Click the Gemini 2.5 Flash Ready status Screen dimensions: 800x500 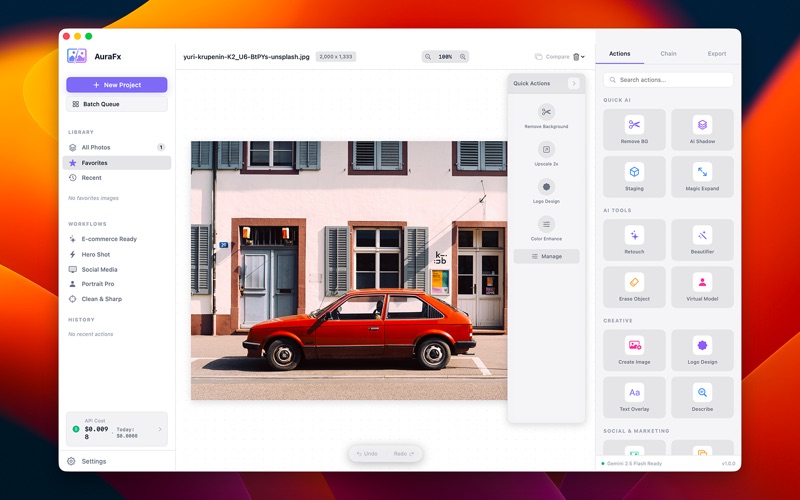pyautogui.click(x=632, y=464)
